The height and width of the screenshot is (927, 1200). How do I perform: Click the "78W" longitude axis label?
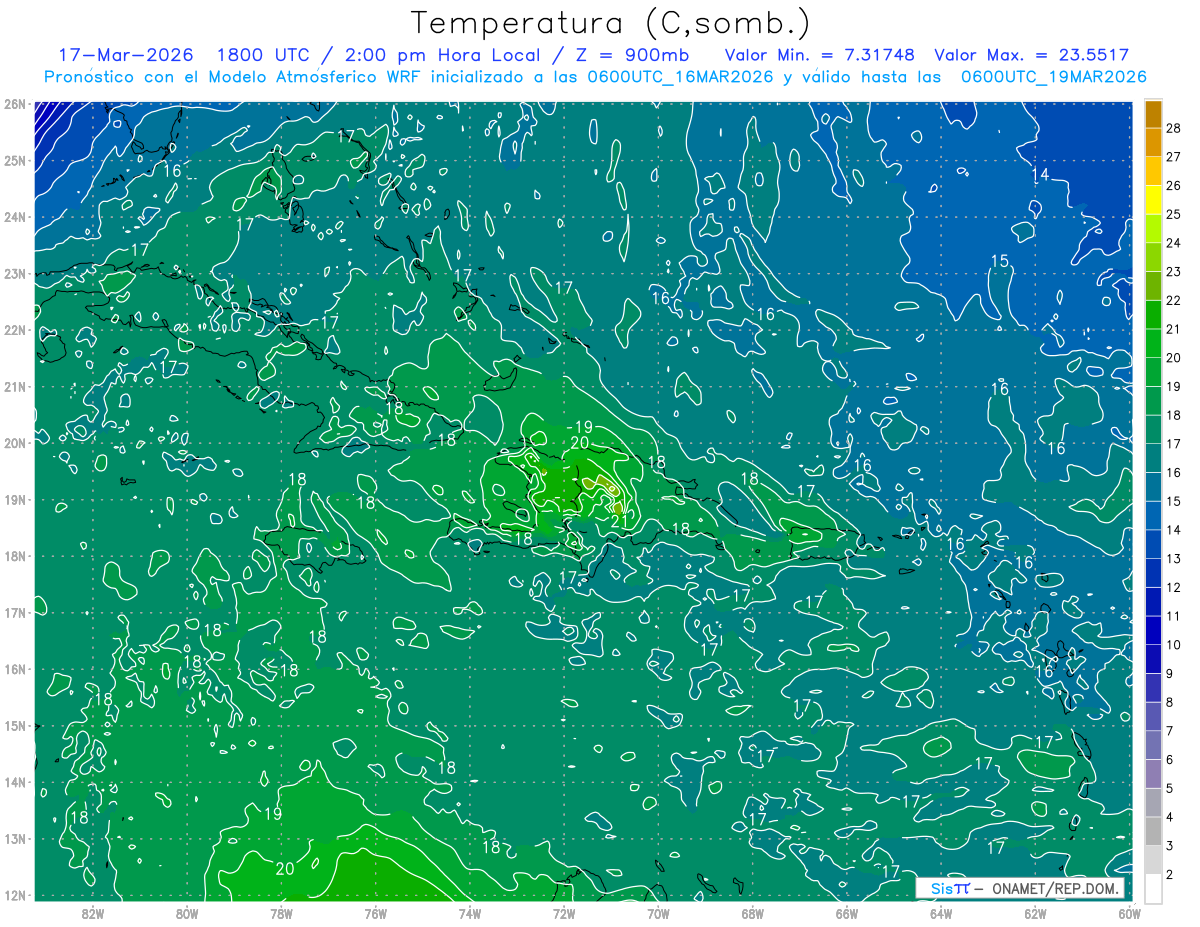[x=281, y=913]
